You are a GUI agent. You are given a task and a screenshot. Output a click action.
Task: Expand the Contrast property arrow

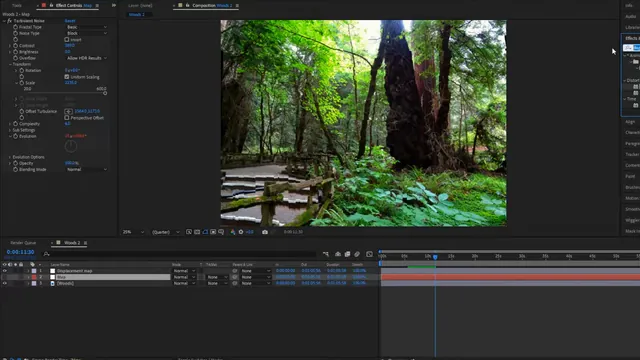tap(10, 46)
